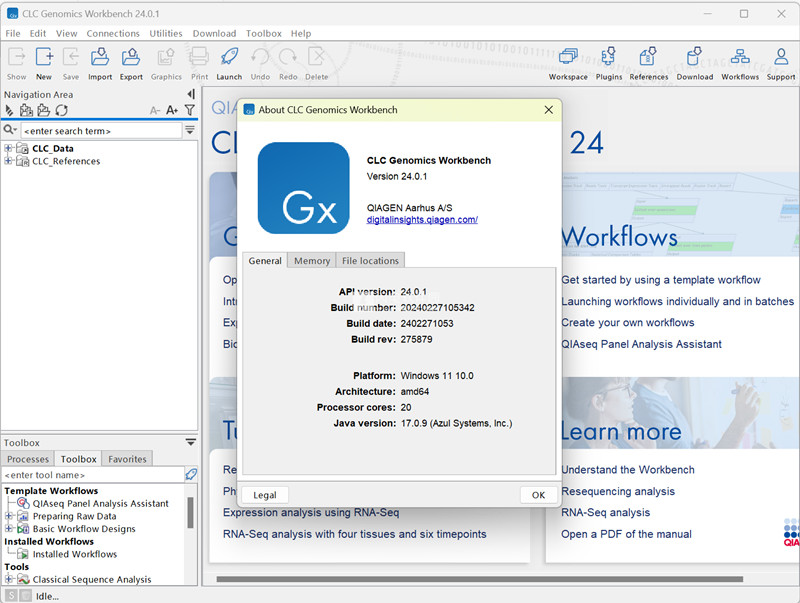This screenshot has height=603, width=800.
Task: Click the navigation search term field
Action: pos(101,131)
